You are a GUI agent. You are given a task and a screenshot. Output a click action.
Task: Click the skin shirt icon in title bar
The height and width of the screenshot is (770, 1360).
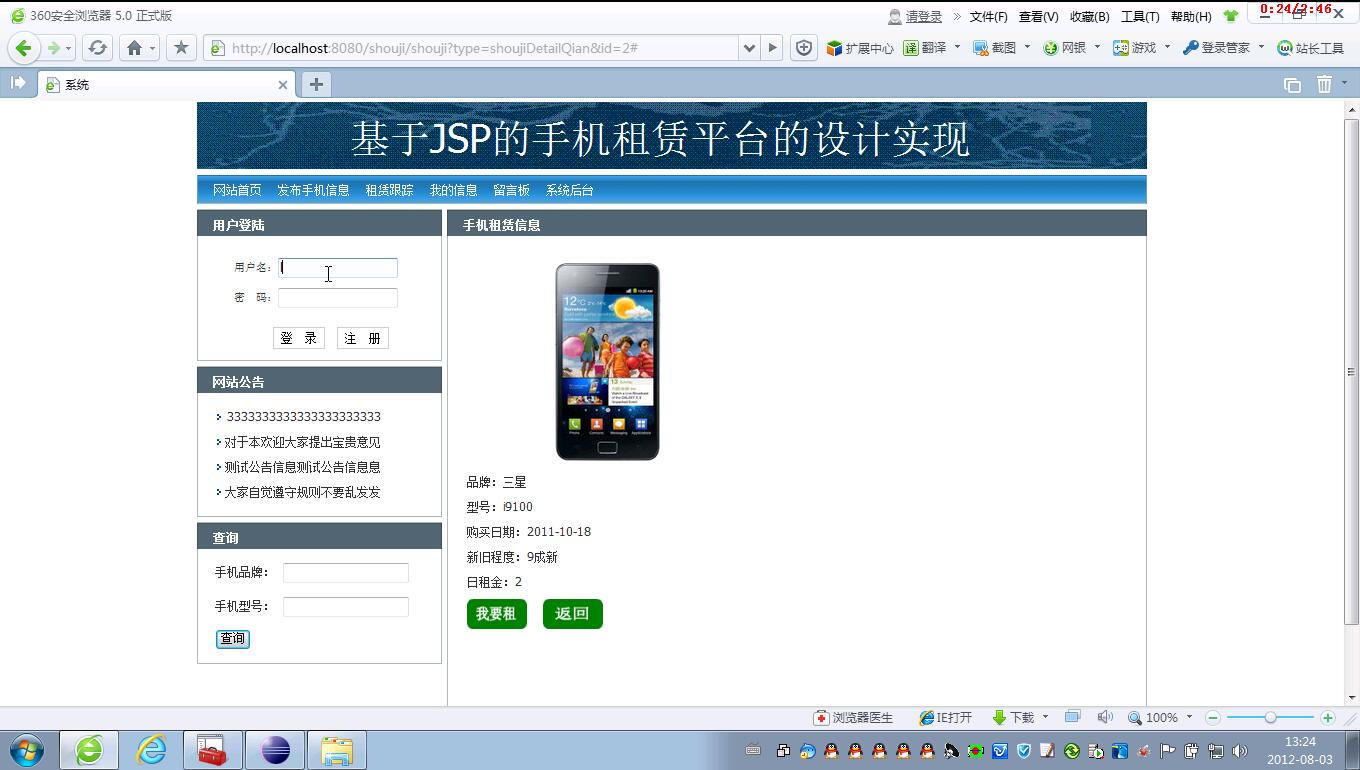point(1231,16)
